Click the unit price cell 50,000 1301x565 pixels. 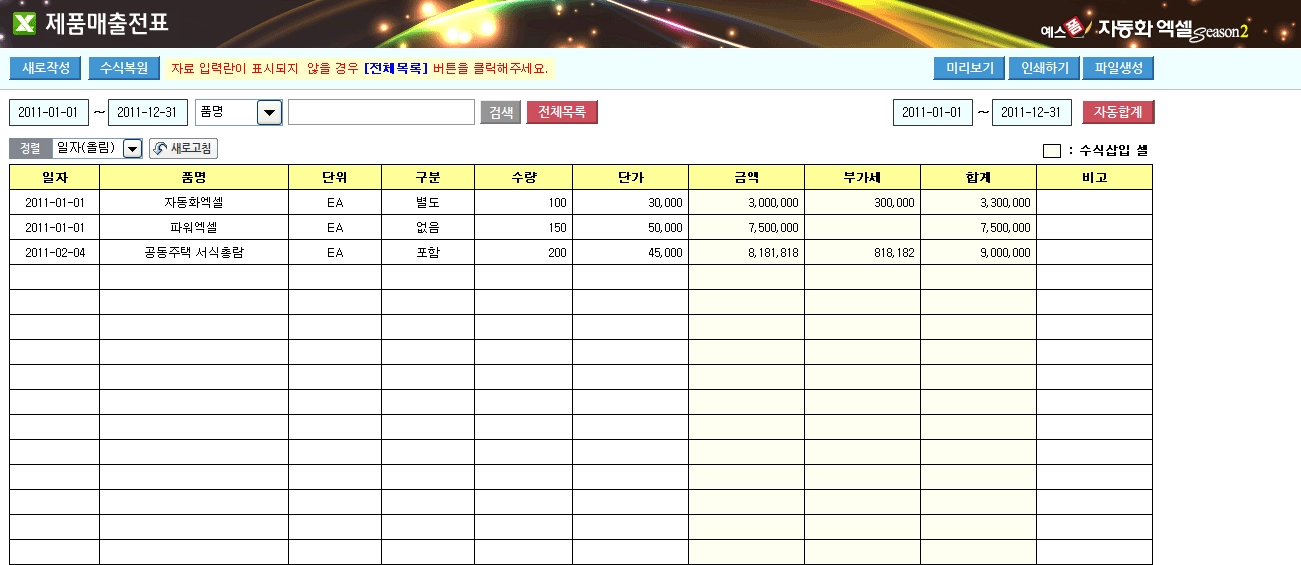(631, 227)
